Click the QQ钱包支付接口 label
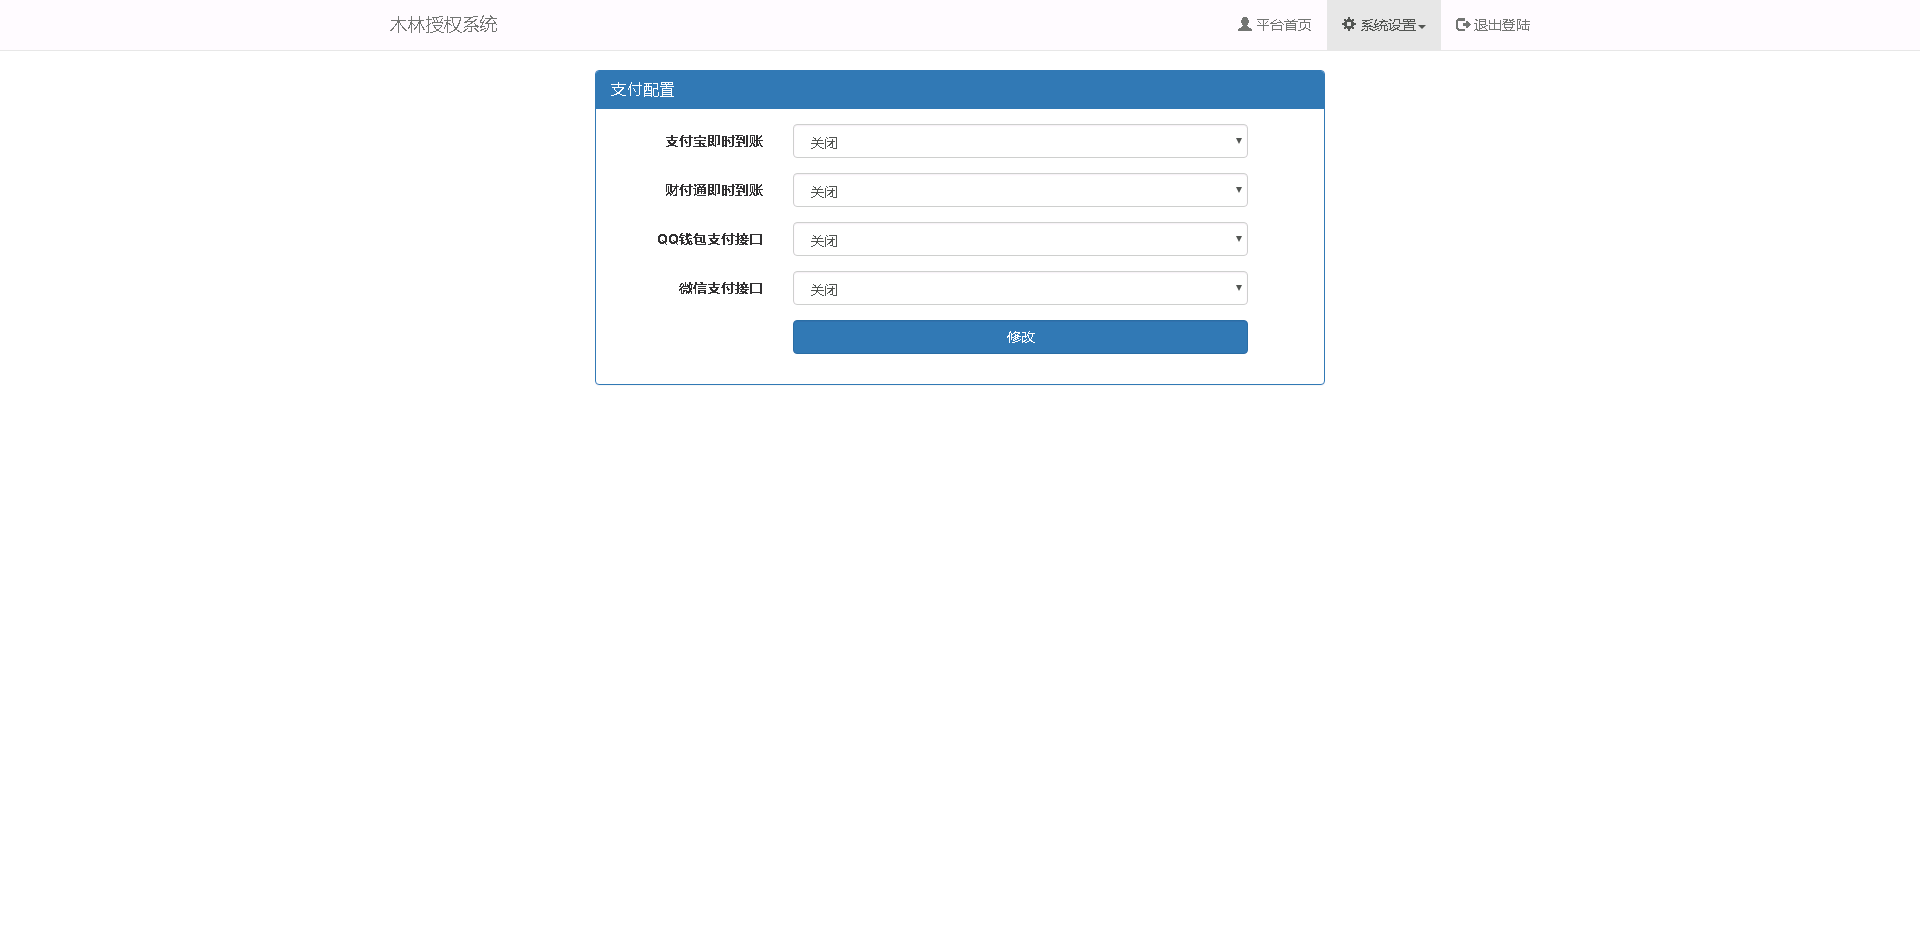1920x940 pixels. point(710,239)
